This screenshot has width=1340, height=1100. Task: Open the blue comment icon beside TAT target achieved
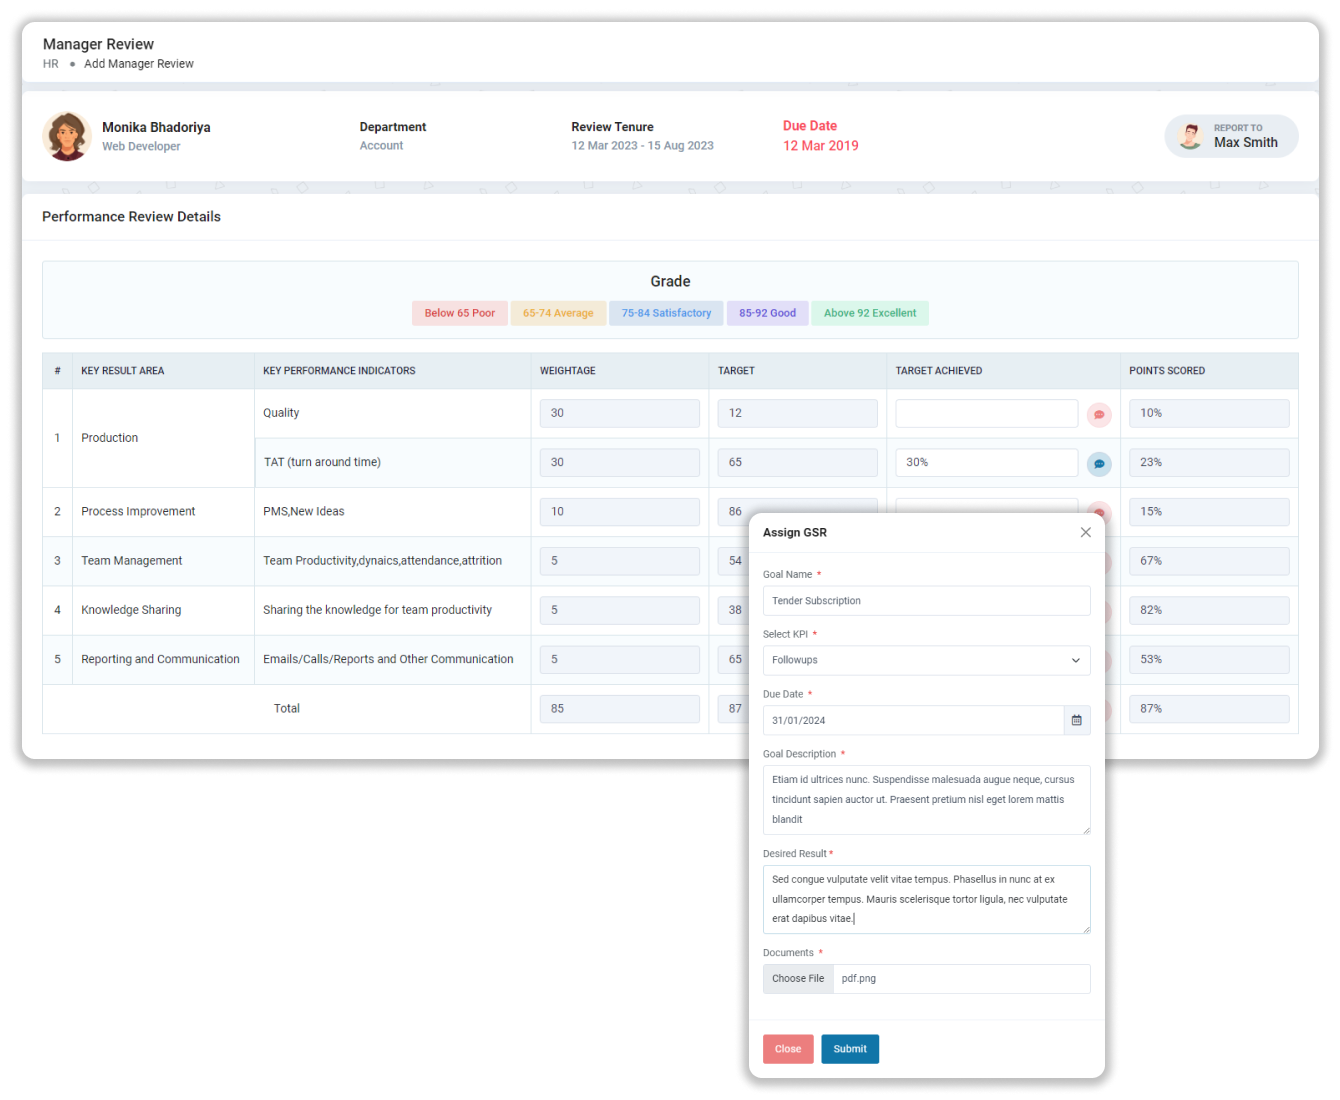click(x=1099, y=462)
